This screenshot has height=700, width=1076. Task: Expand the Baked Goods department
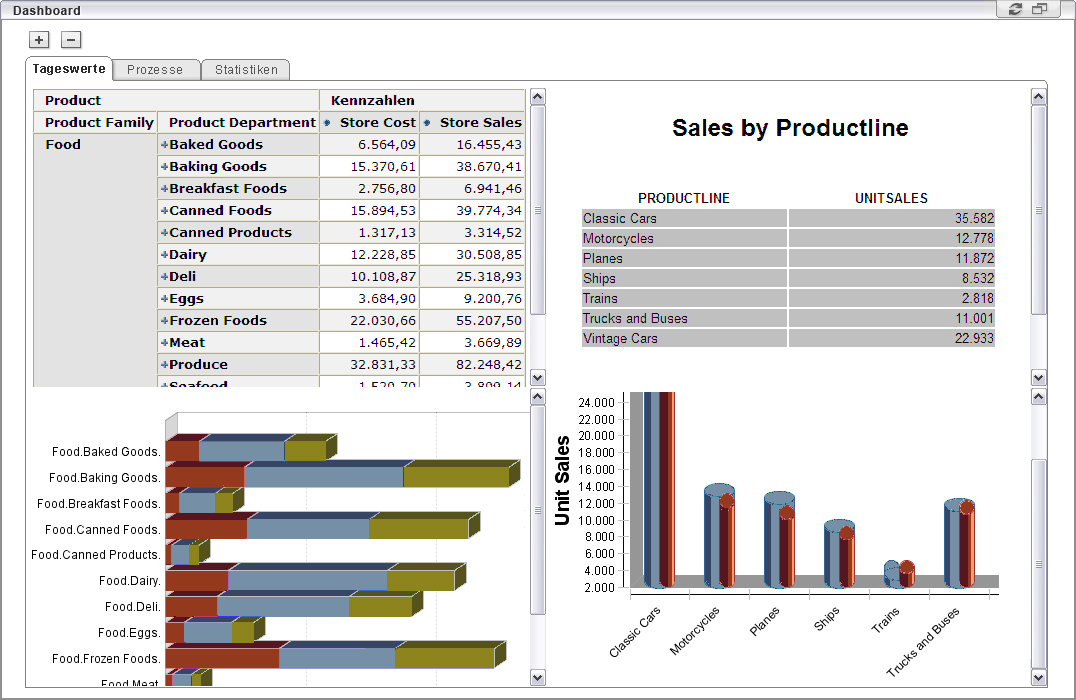[164, 145]
